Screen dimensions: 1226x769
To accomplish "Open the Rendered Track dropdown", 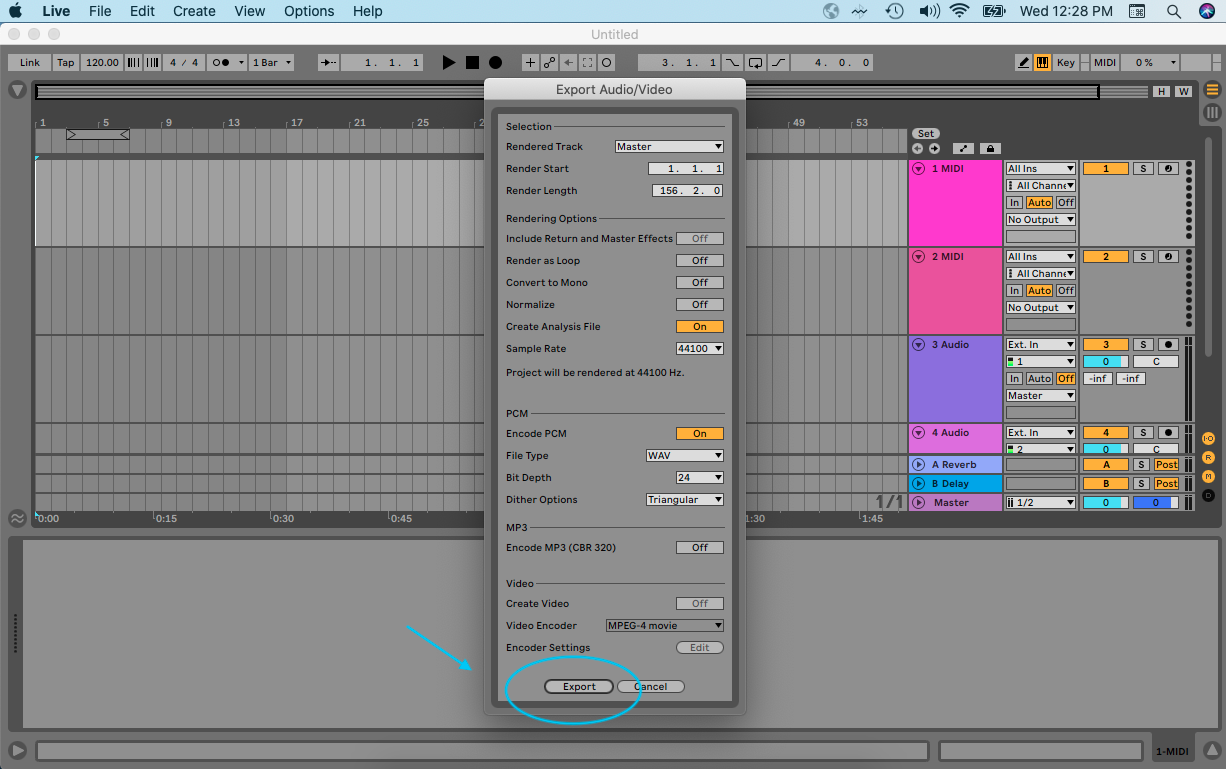I will (x=668, y=147).
